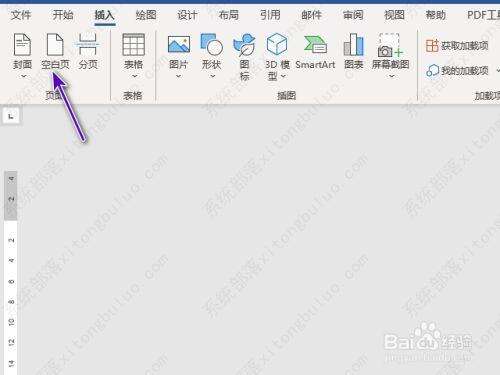Click the 图片 (Pictures) icon
Screen dimensions: 500x375
click(x=179, y=44)
